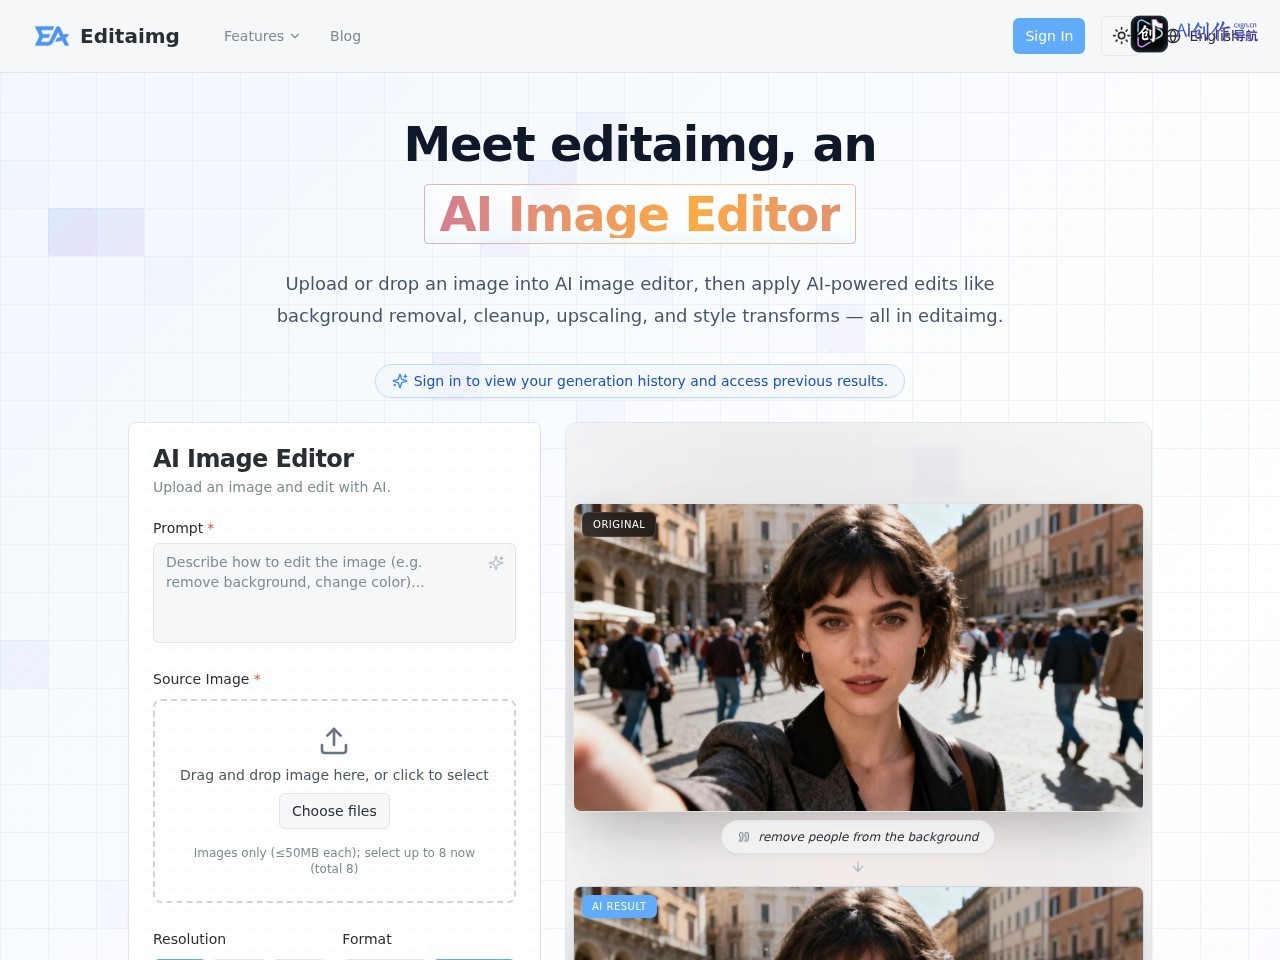Click the 'Format' label
This screenshot has height=960, width=1280.
[x=367, y=939]
